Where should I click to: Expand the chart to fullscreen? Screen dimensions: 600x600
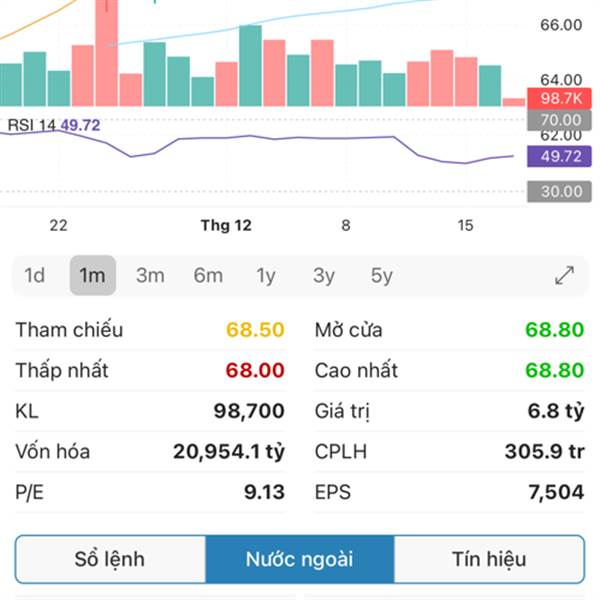[564, 275]
